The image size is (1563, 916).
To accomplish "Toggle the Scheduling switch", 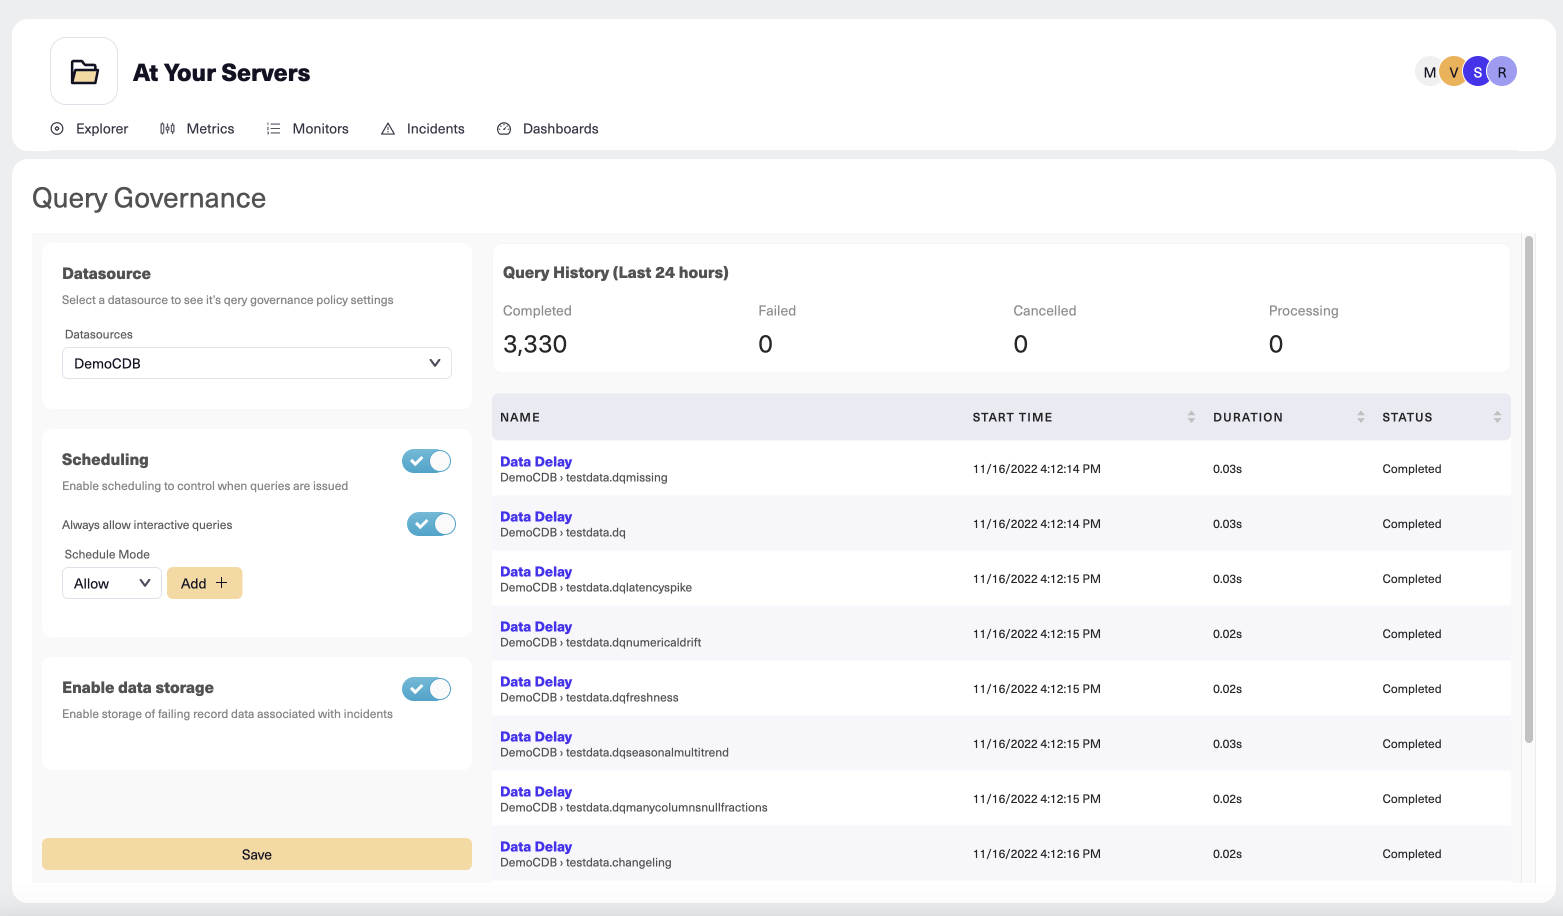I will point(427,461).
